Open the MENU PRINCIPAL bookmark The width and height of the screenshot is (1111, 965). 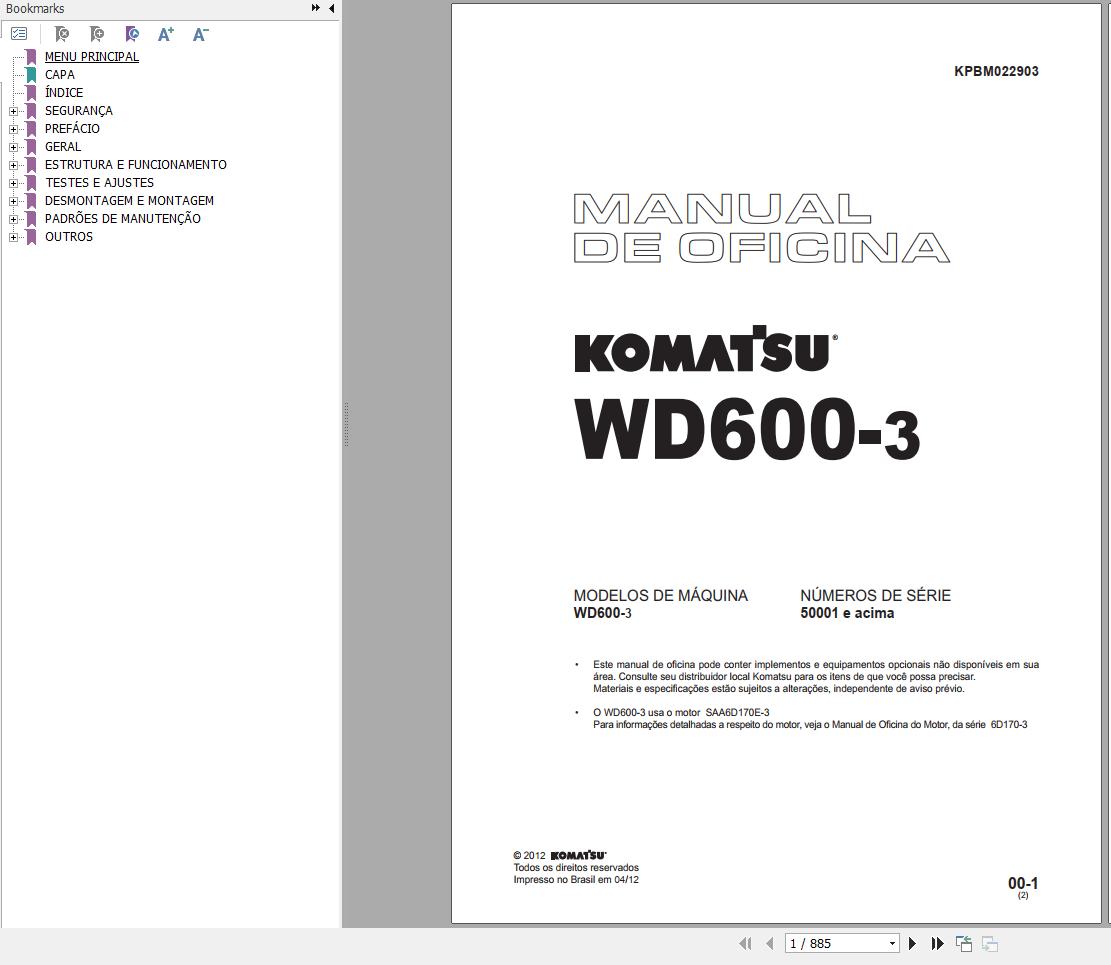[x=91, y=56]
